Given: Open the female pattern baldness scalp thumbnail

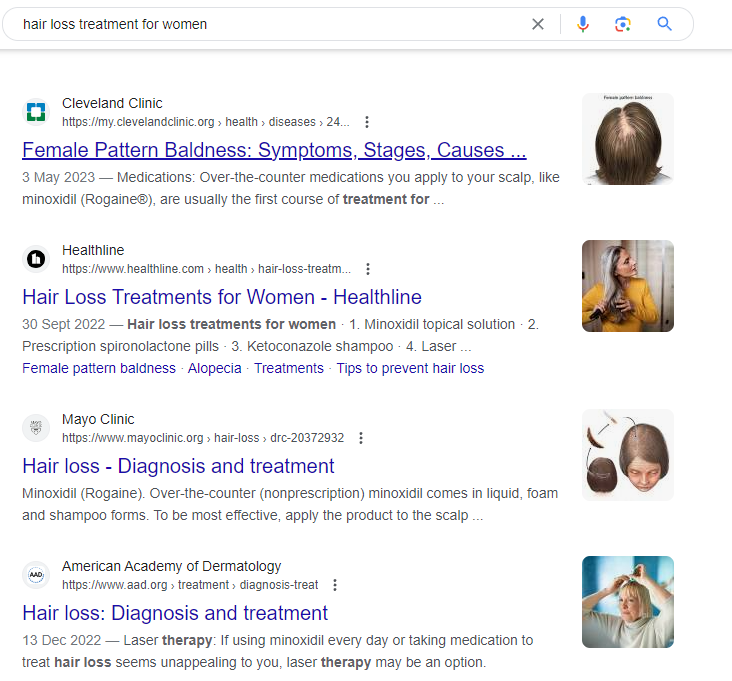Looking at the screenshot, I should [x=628, y=139].
